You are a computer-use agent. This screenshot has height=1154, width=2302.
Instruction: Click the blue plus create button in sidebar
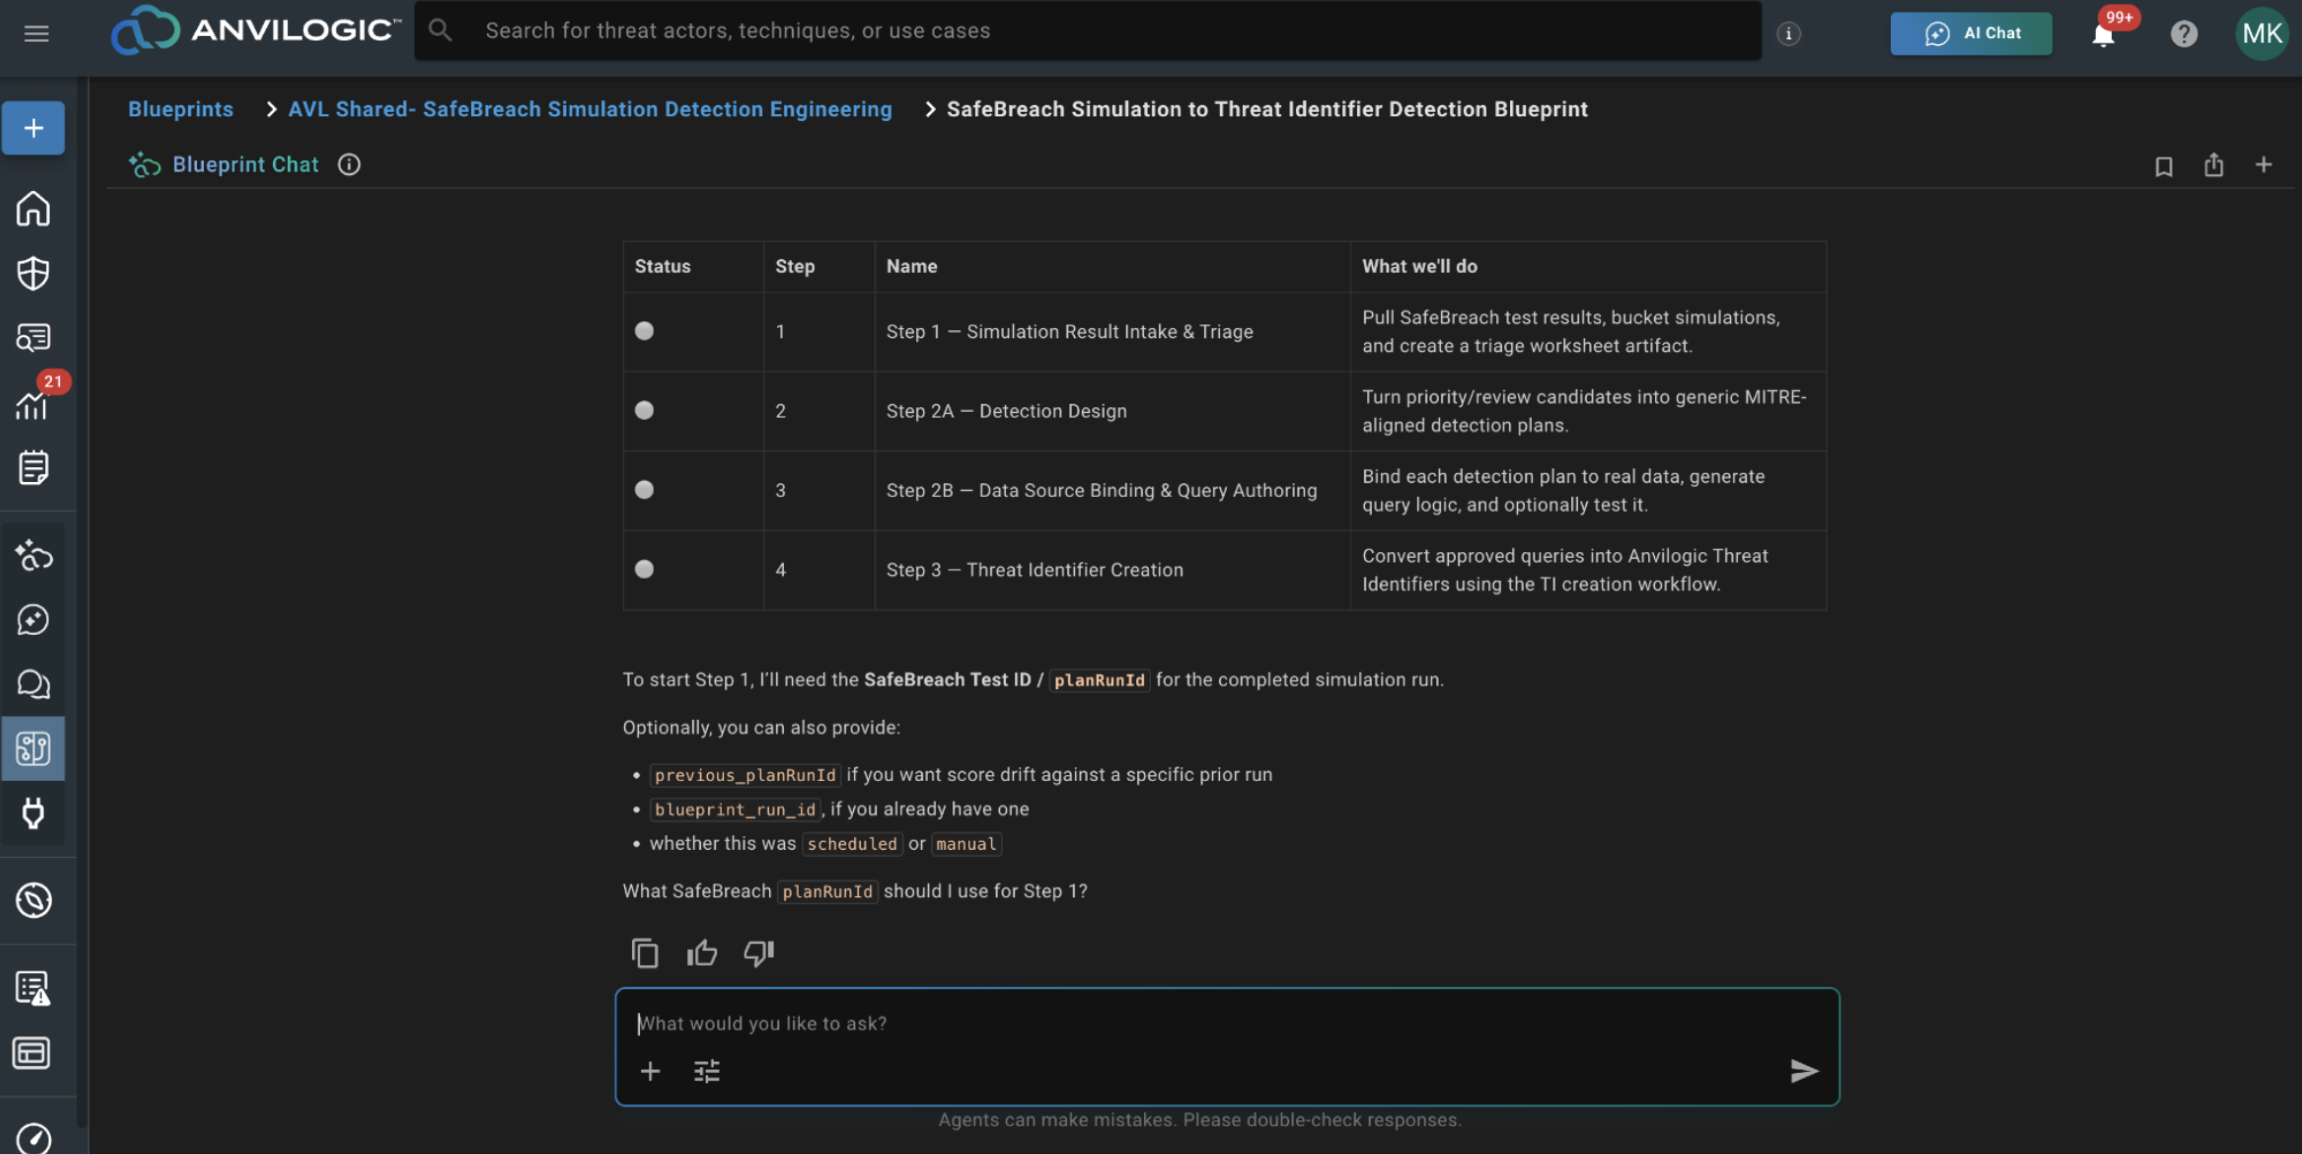tap(33, 128)
